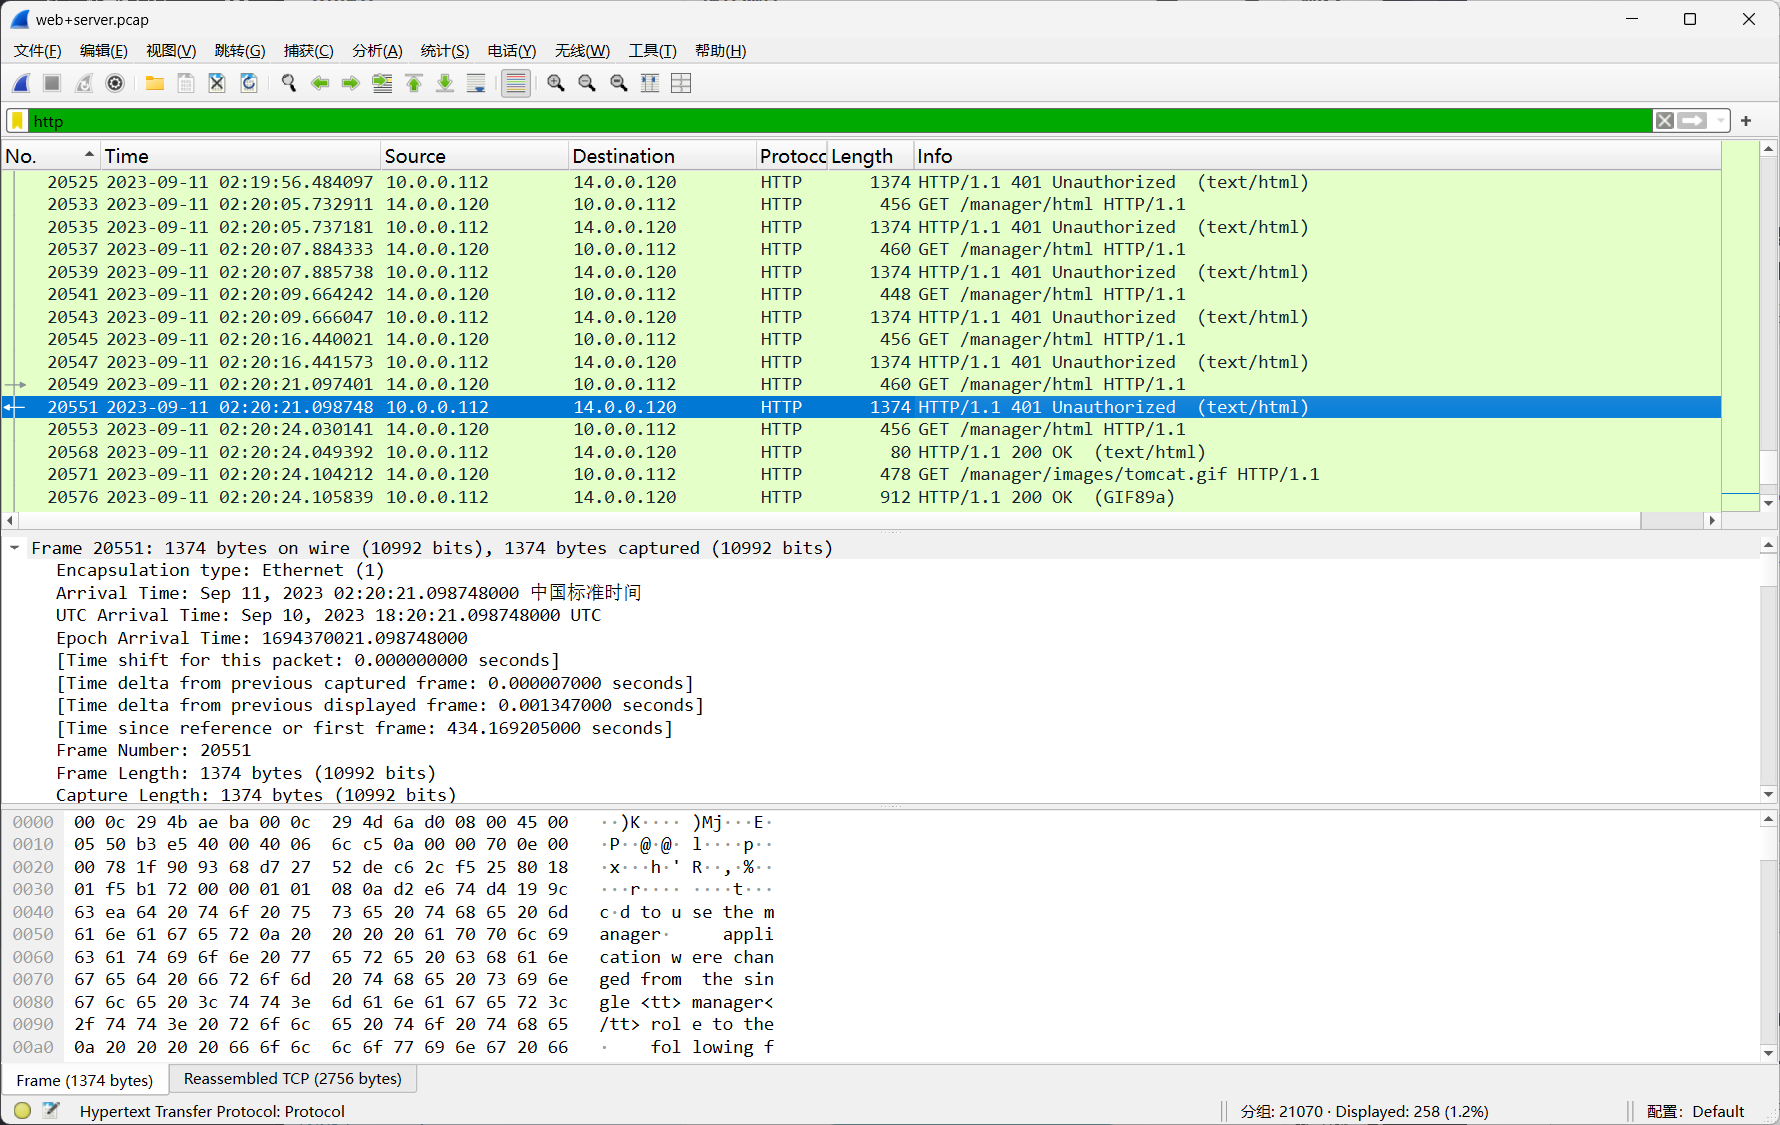Switch to Frame (1374 bytes) tab
Screen dimensions: 1780x1125
pyautogui.click(x=85, y=1080)
